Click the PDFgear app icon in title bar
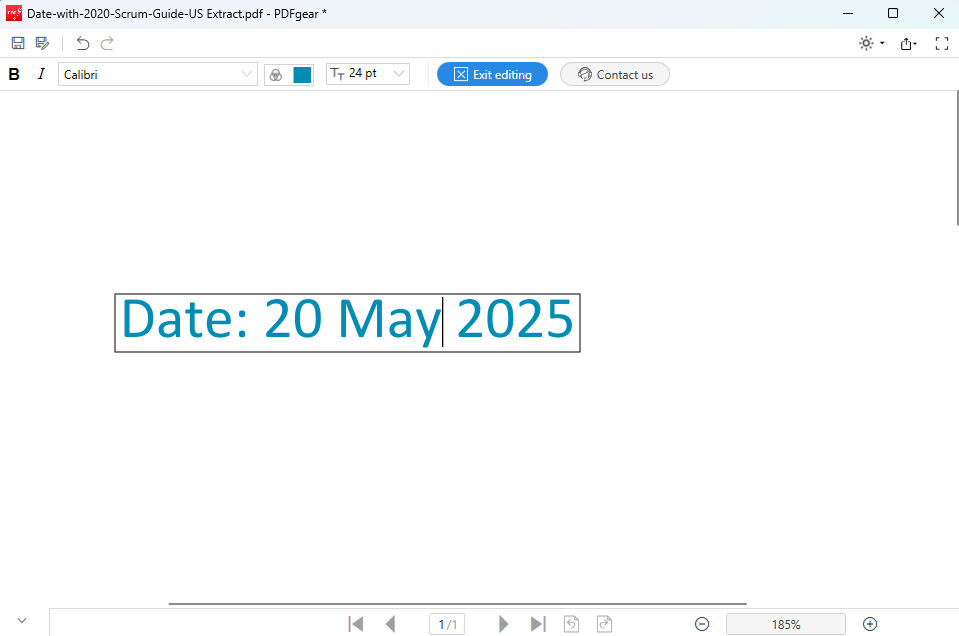959x636 pixels. point(14,13)
